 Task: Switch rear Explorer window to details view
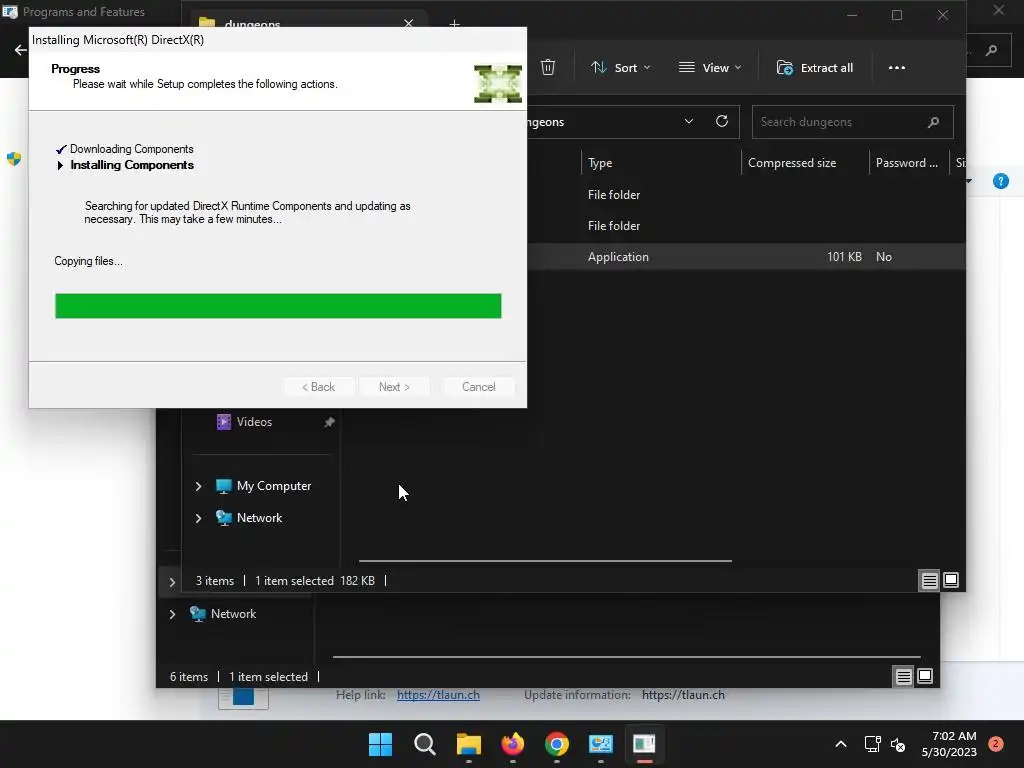tap(903, 676)
